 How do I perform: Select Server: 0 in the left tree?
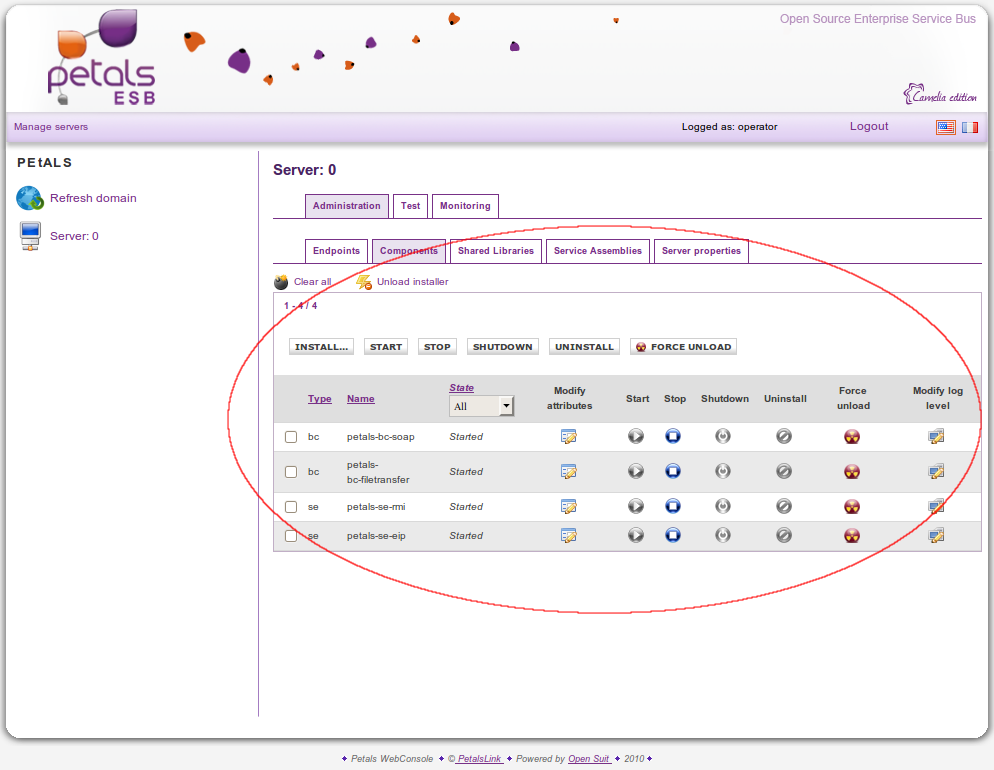coord(74,236)
